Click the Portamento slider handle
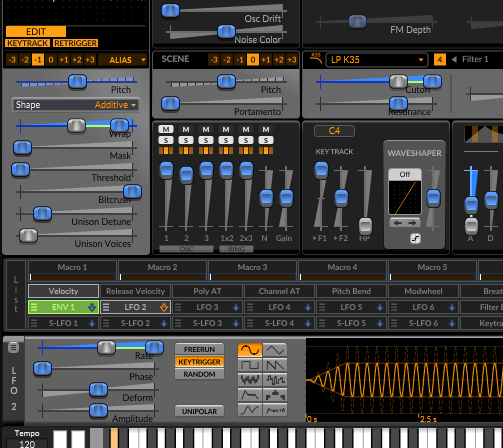This screenshot has height=448, width=503. tap(170, 103)
